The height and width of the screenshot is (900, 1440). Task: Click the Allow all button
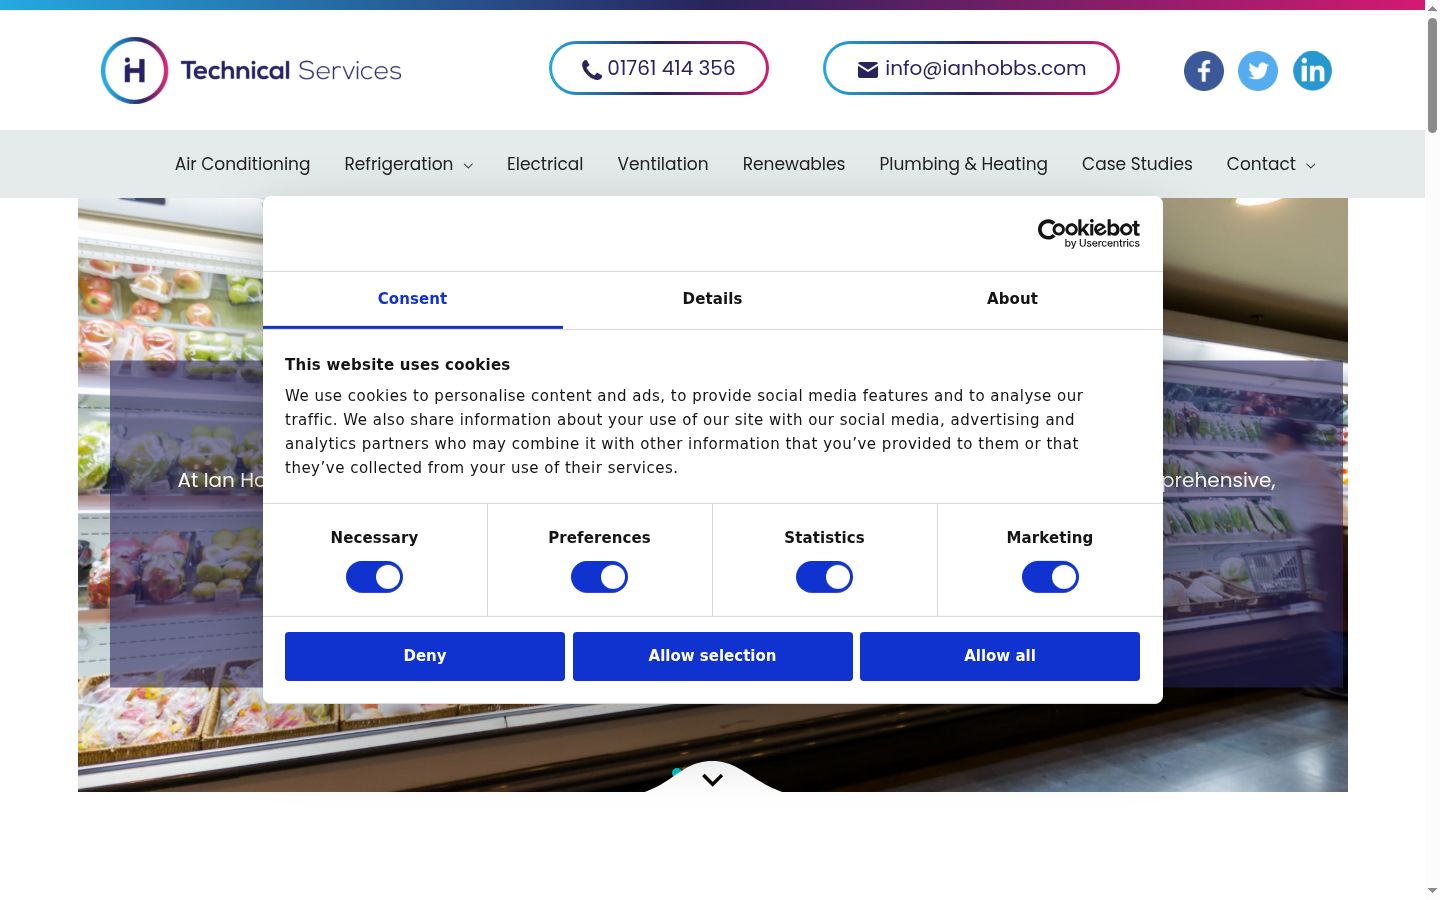pos(1000,656)
